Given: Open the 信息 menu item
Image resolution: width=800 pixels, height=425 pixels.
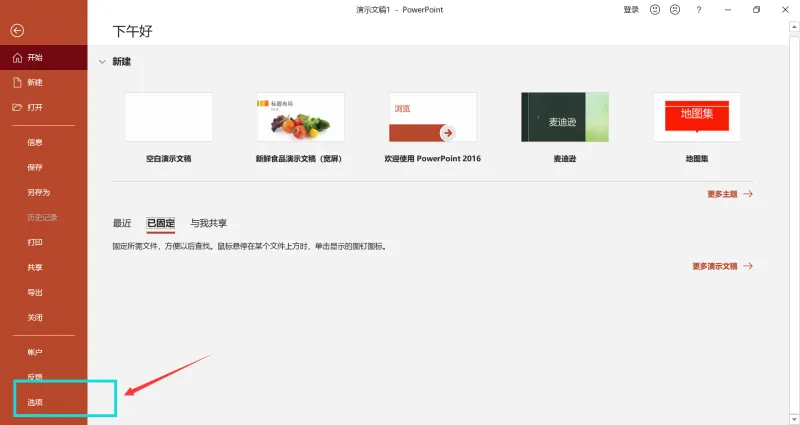Looking at the screenshot, I should (x=35, y=142).
